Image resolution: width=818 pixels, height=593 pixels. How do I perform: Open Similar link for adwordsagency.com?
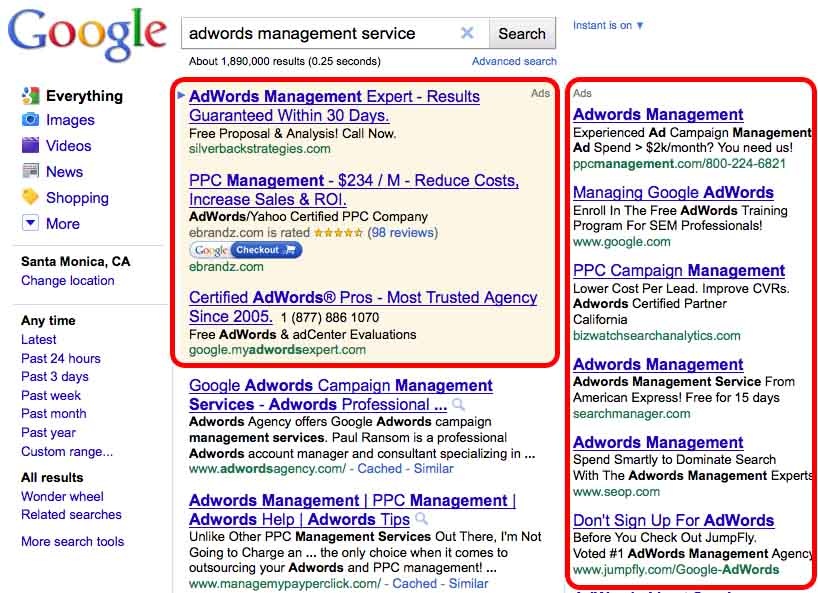[x=434, y=469]
